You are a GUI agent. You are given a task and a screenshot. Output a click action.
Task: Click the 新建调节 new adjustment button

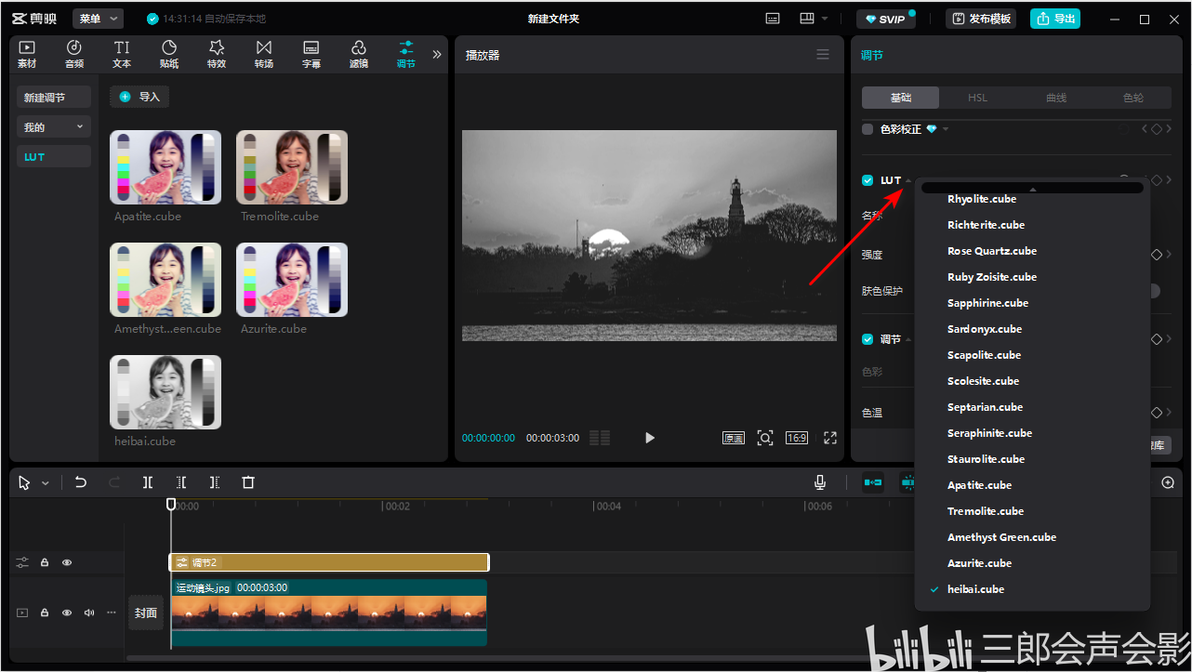pyautogui.click(x=53, y=97)
